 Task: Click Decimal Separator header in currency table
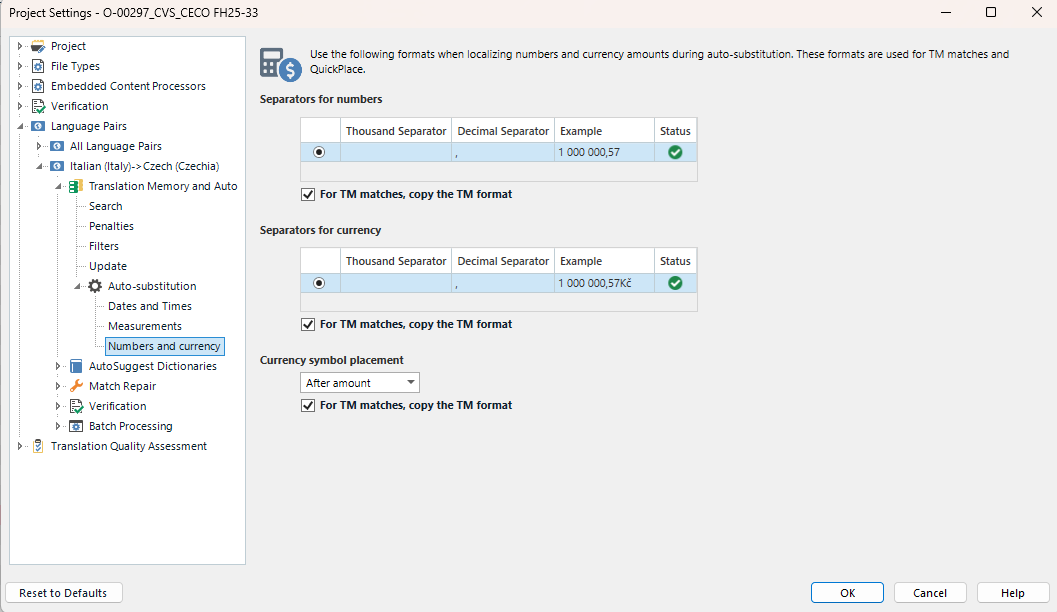click(503, 262)
